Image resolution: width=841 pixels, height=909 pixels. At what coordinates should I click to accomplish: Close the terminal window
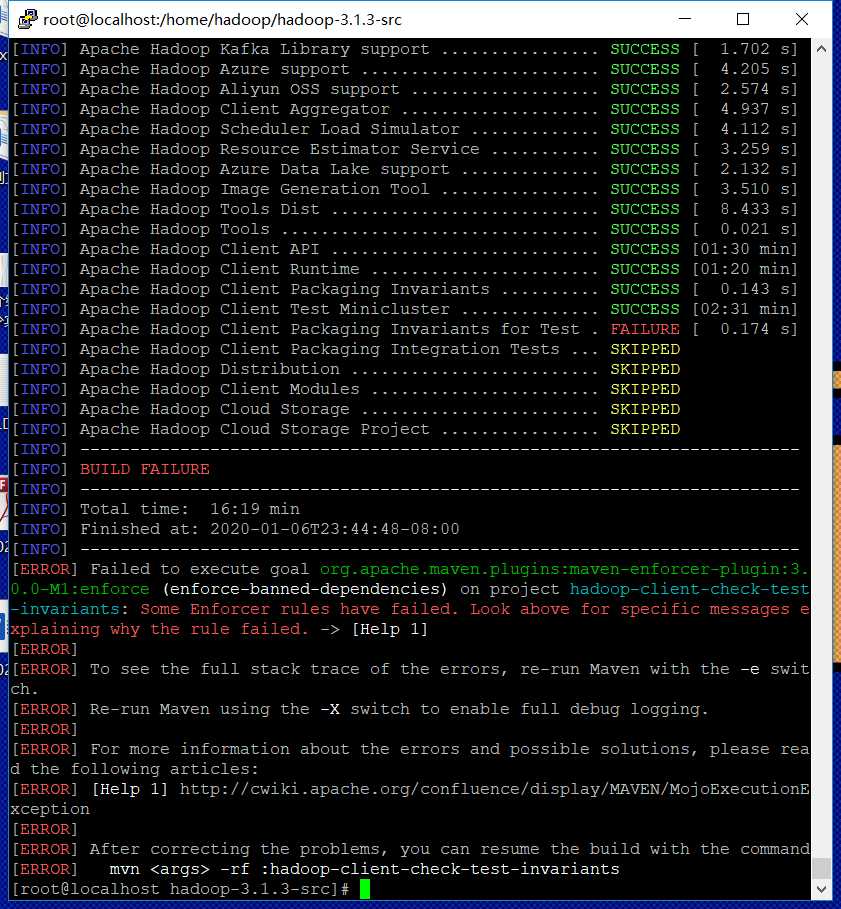pos(802,19)
